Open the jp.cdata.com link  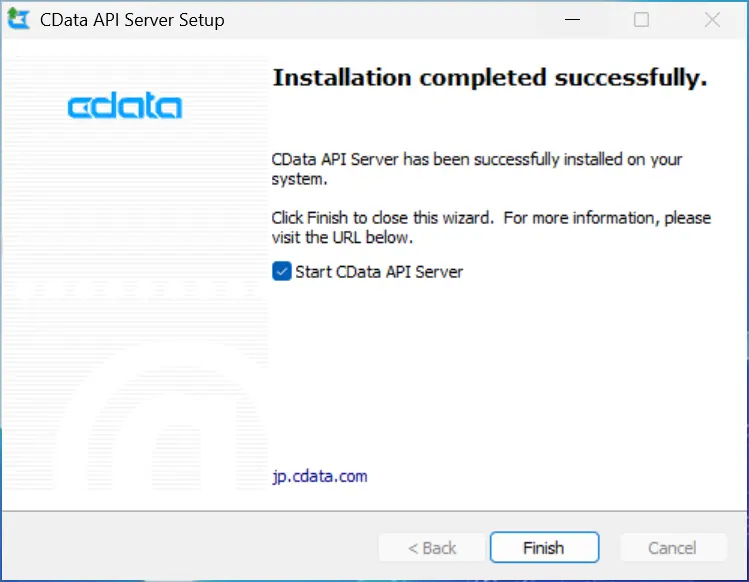click(320, 476)
